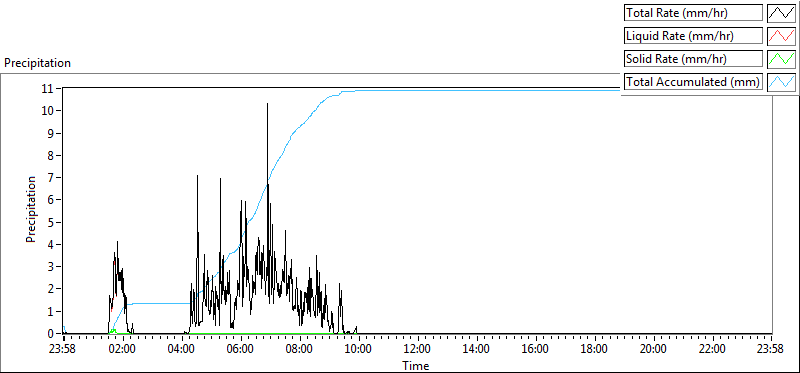Viewport: 800px width, 373px height.
Task: Click the 14:00 x-axis tick label
Action: pyautogui.click(x=477, y=350)
